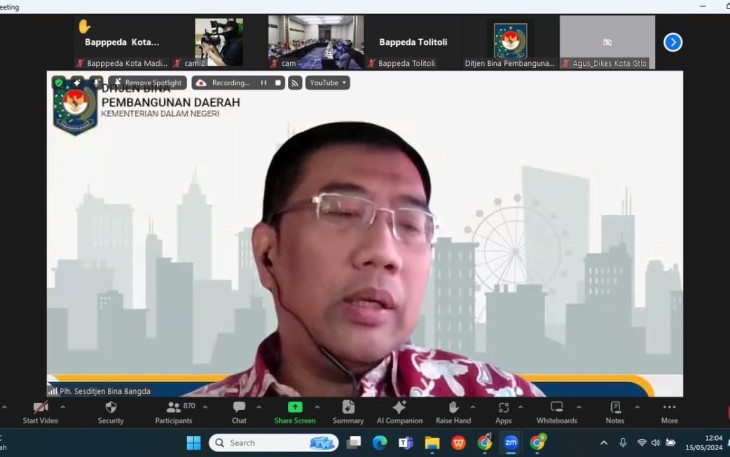The width and height of the screenshot is (730, 457).
Task: Select the Bappeda Tolitoli participant tile
Action: 413,42
